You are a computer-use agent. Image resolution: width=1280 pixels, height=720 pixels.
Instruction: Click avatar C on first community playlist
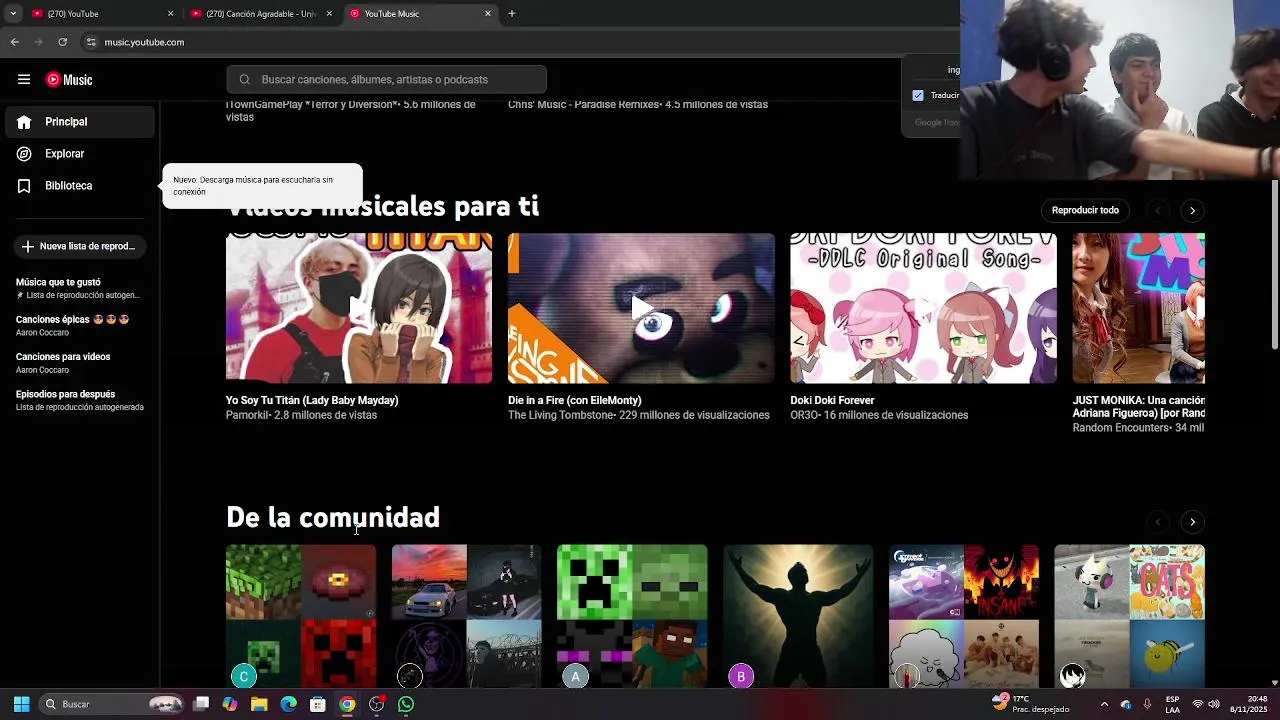[243, 677]
